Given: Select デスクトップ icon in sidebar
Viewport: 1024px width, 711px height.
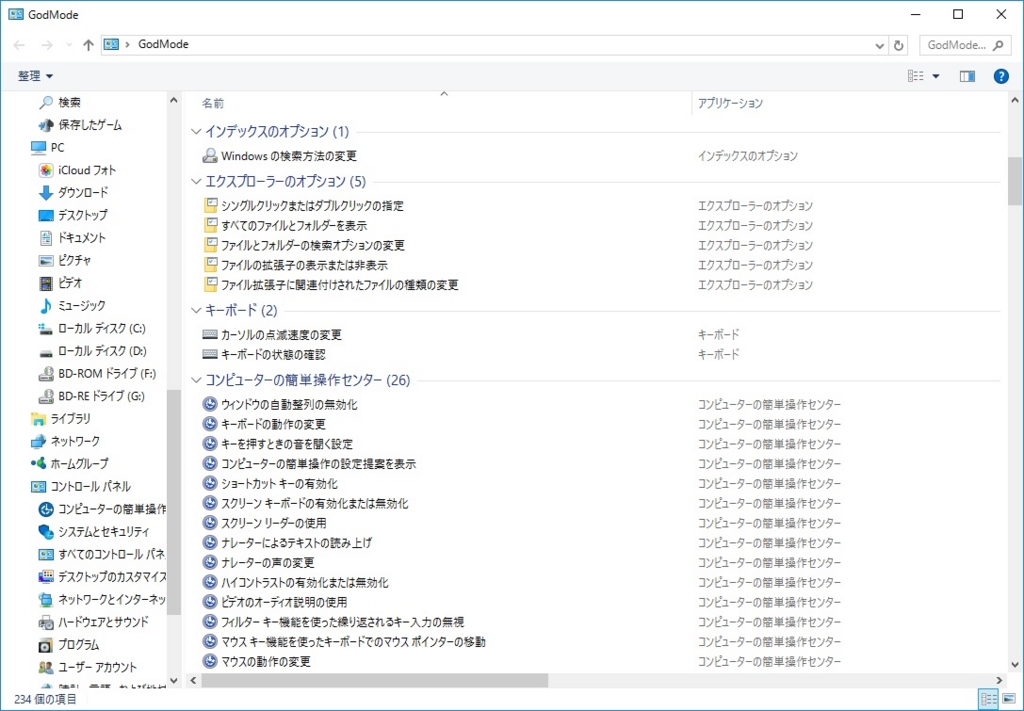Looking at the screenshot, I should pyautogui.click(x=46, y=215).
